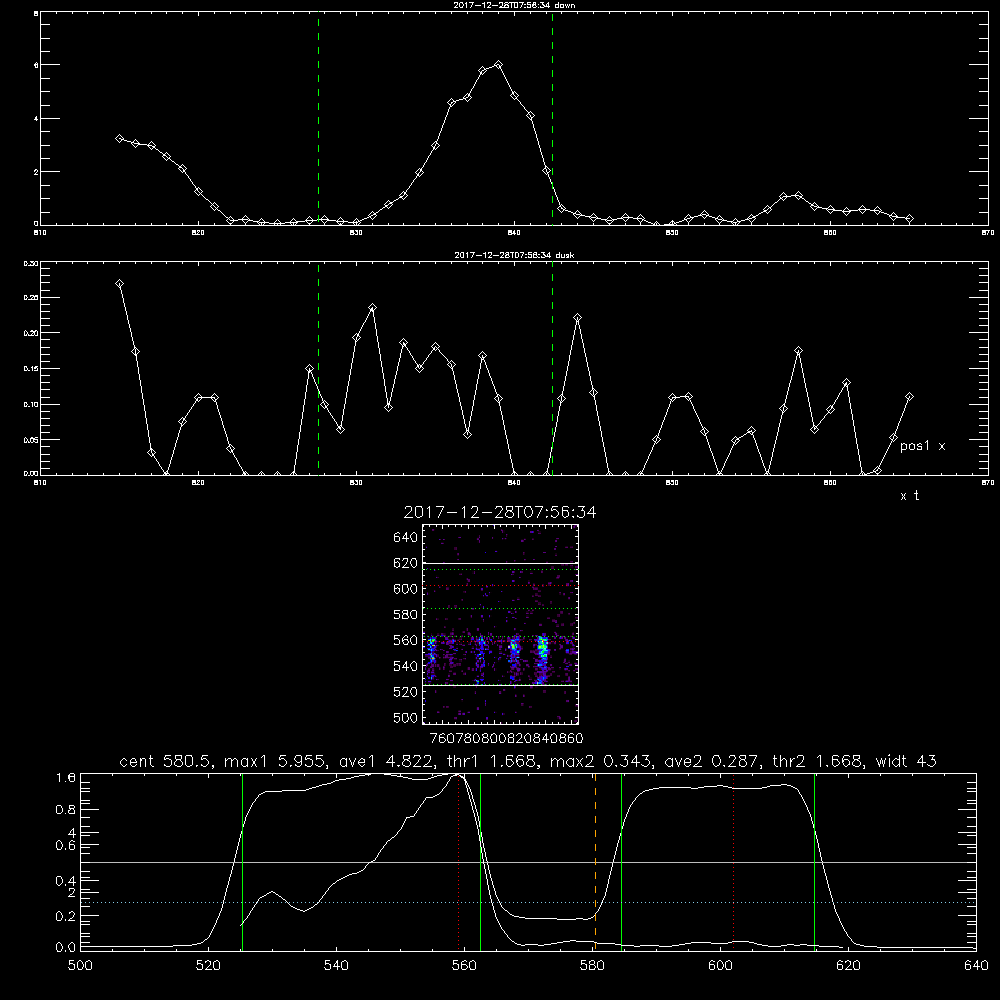Screen dimensions: 1000x1000
Task: Click bottom plot y-axis value 0.8
Action: [66, 809]
